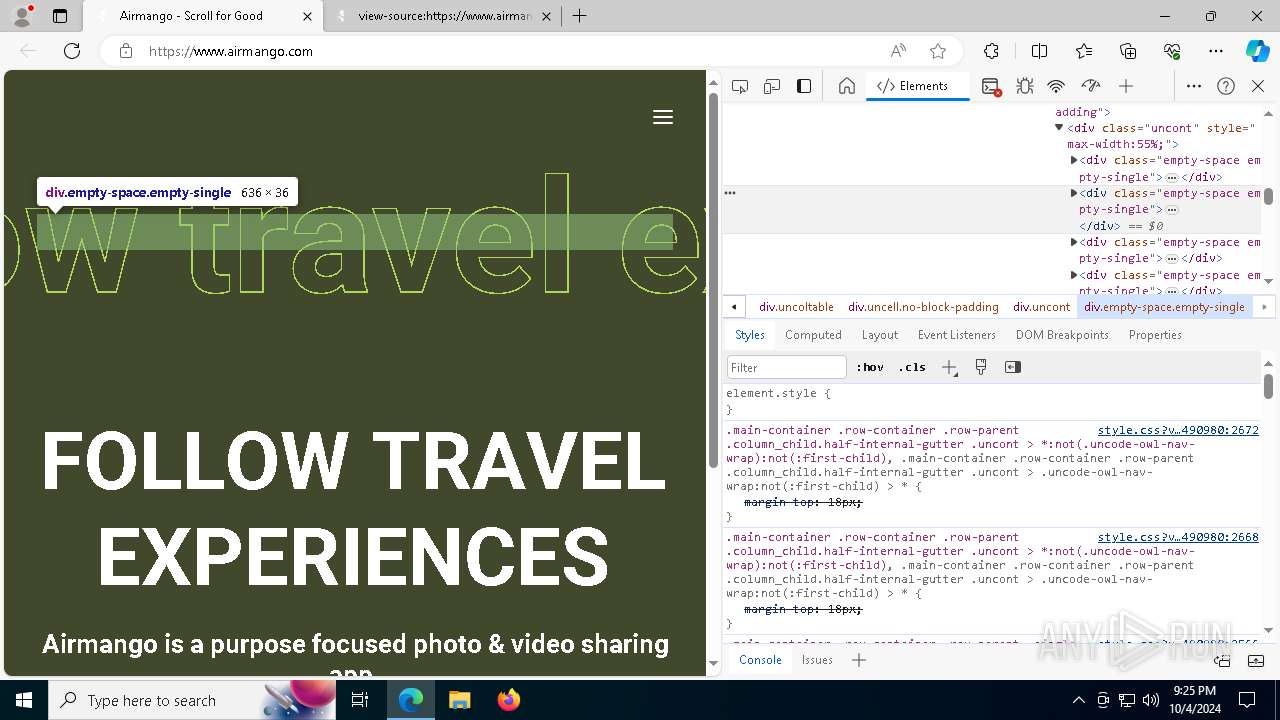Toggle browser split screen
The width and height of the screenshot is (1280, 720).
tap(1039, 51)
